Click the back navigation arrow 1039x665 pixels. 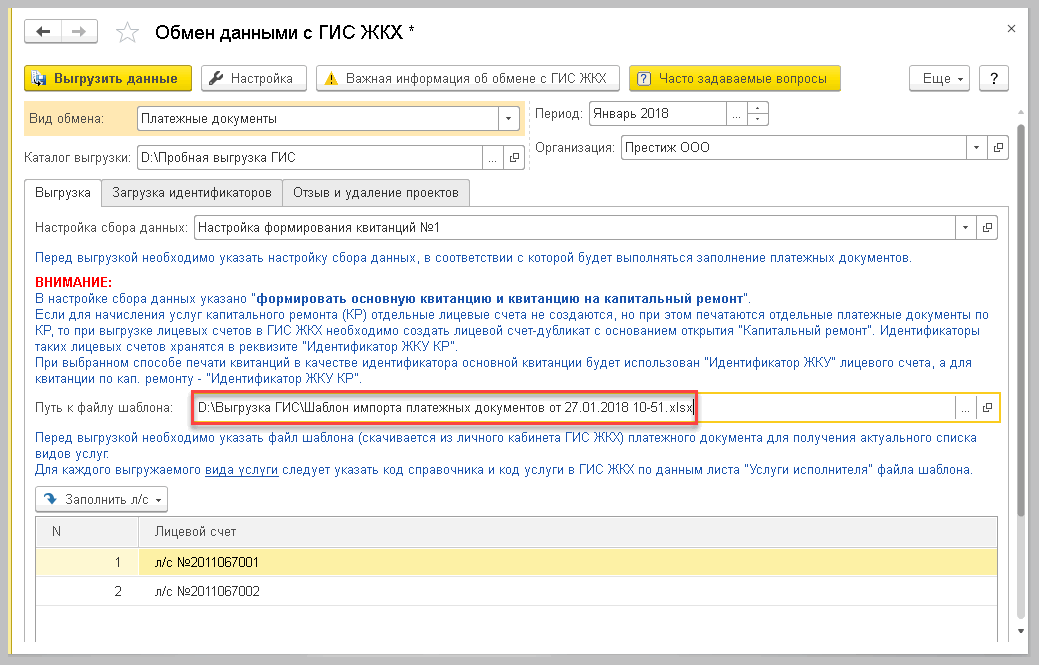(44, 32)
